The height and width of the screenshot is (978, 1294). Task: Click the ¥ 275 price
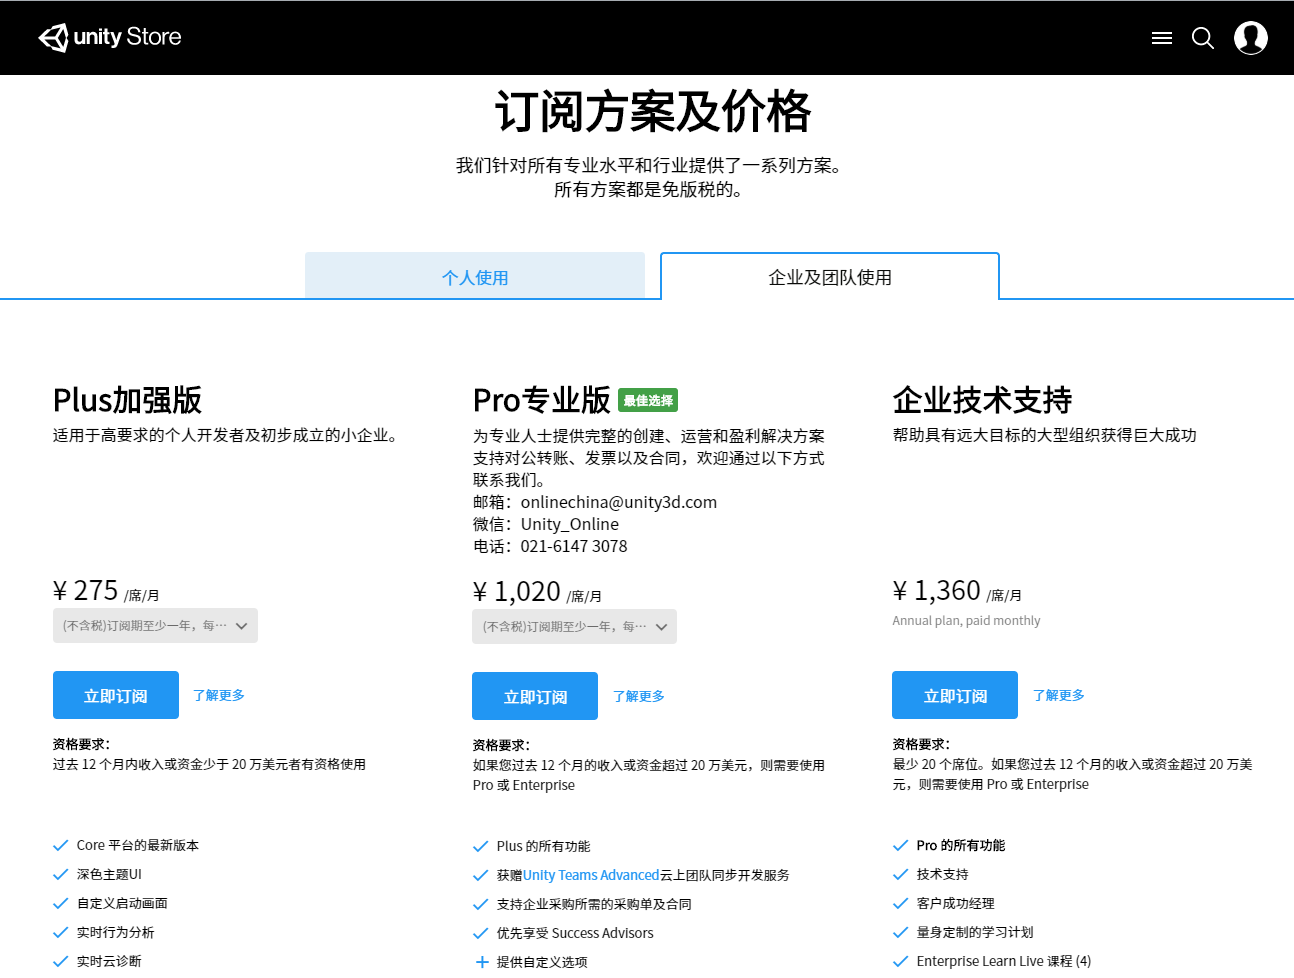pyautogui.click(x=86, y=591)
